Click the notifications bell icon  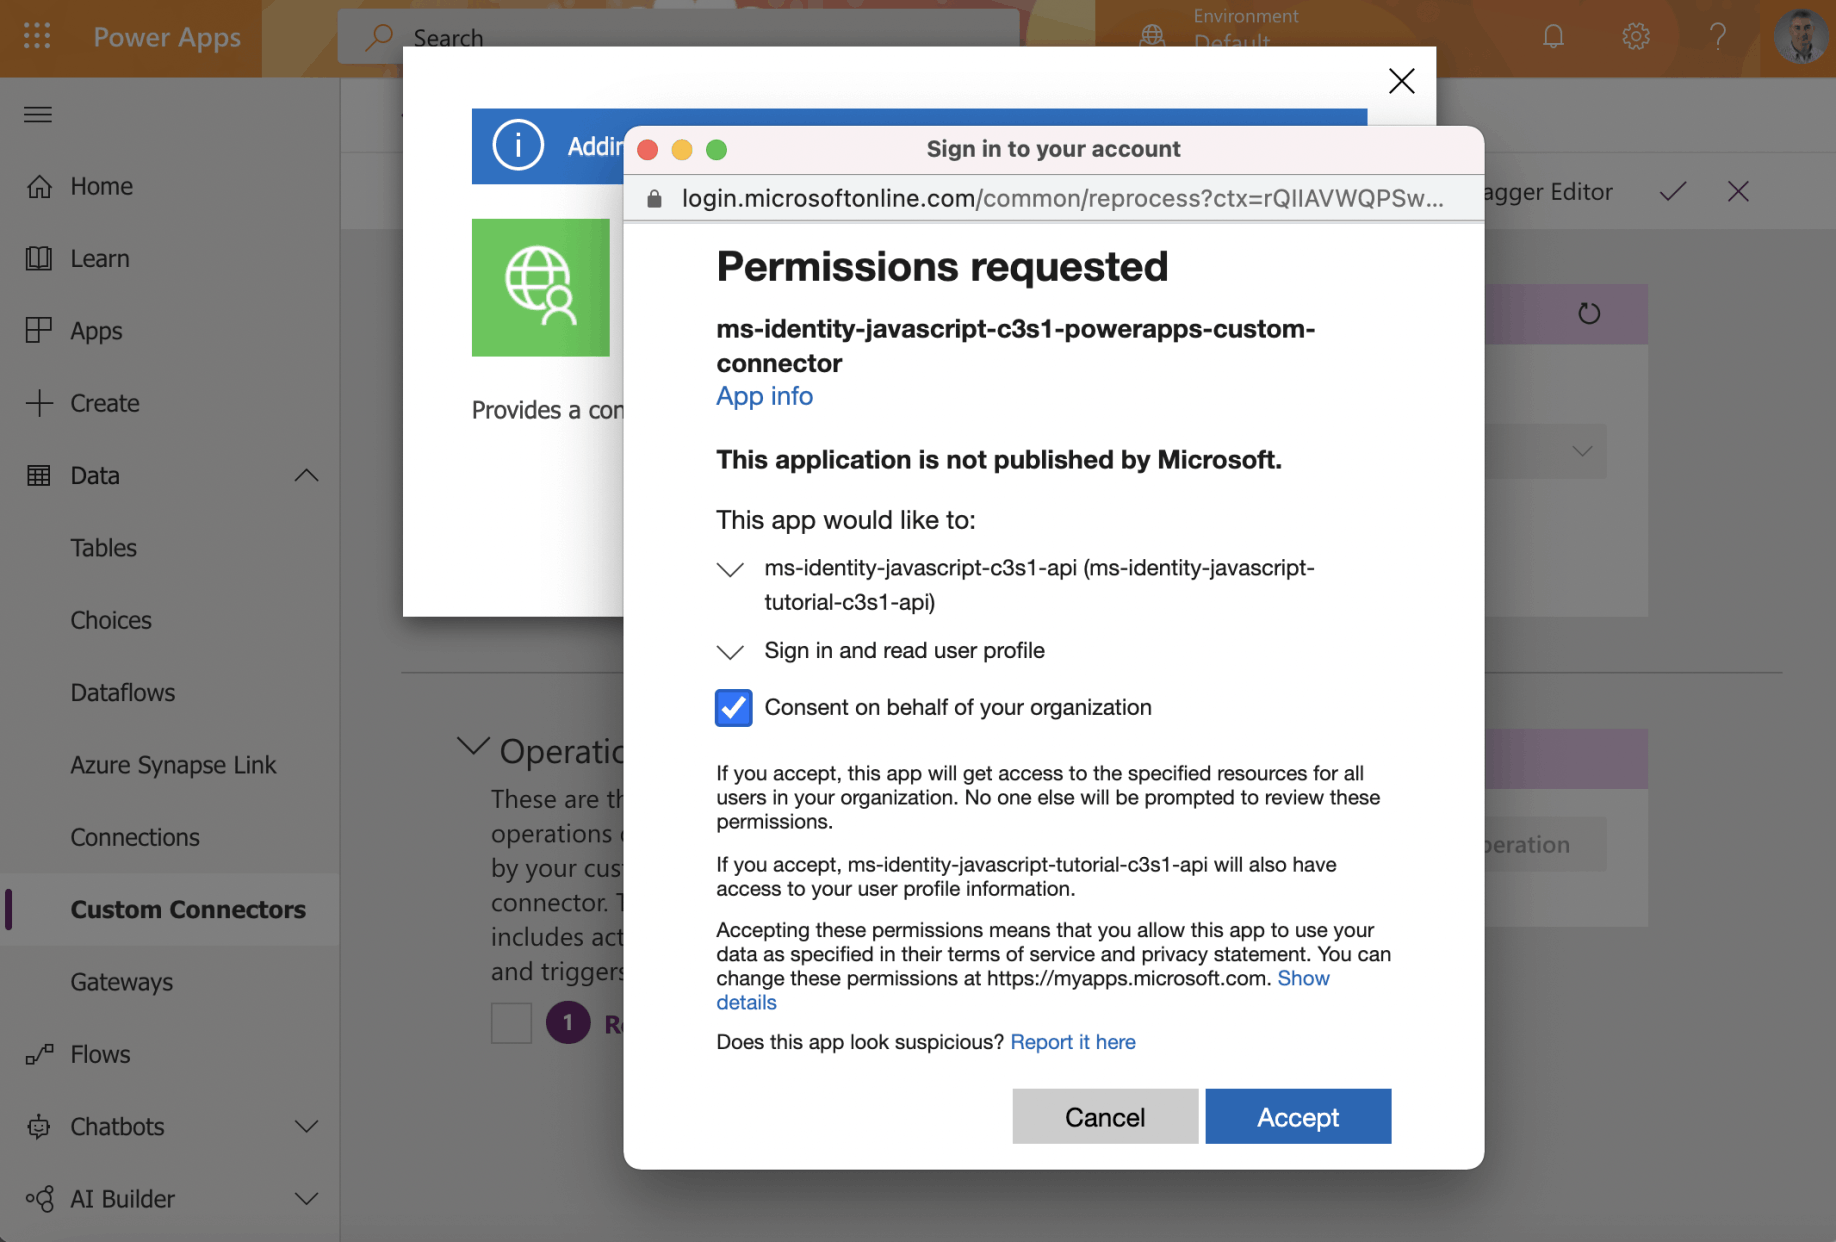tap(1552, 37)
